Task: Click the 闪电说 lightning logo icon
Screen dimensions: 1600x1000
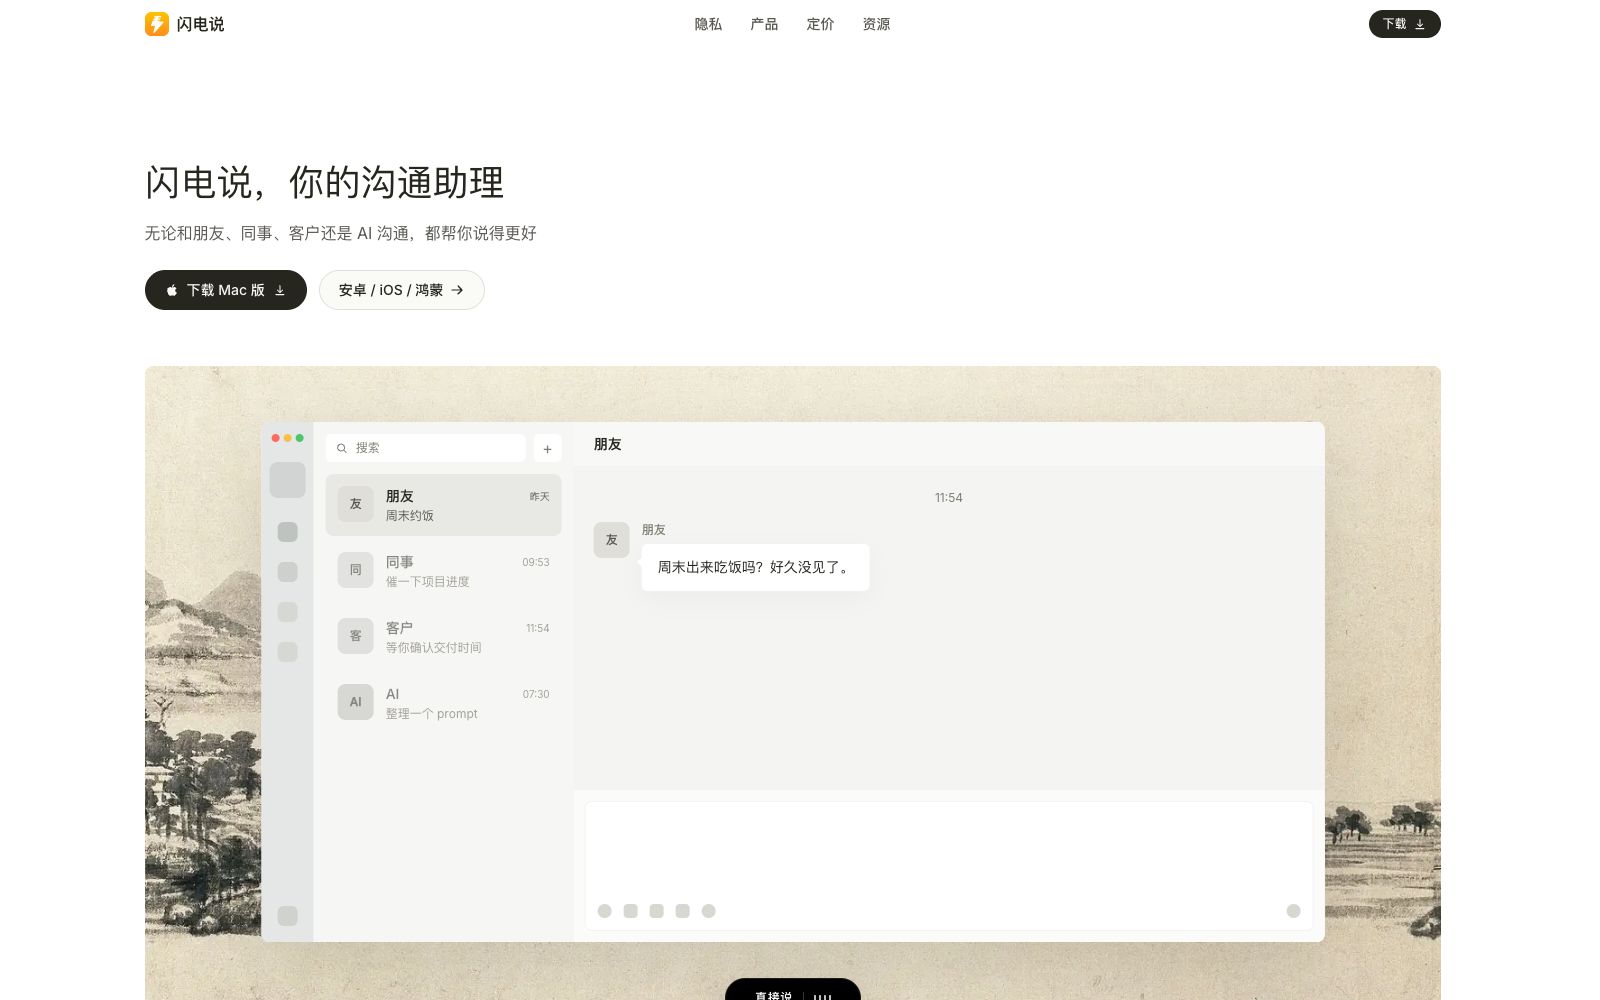Action: pos(157,24)
